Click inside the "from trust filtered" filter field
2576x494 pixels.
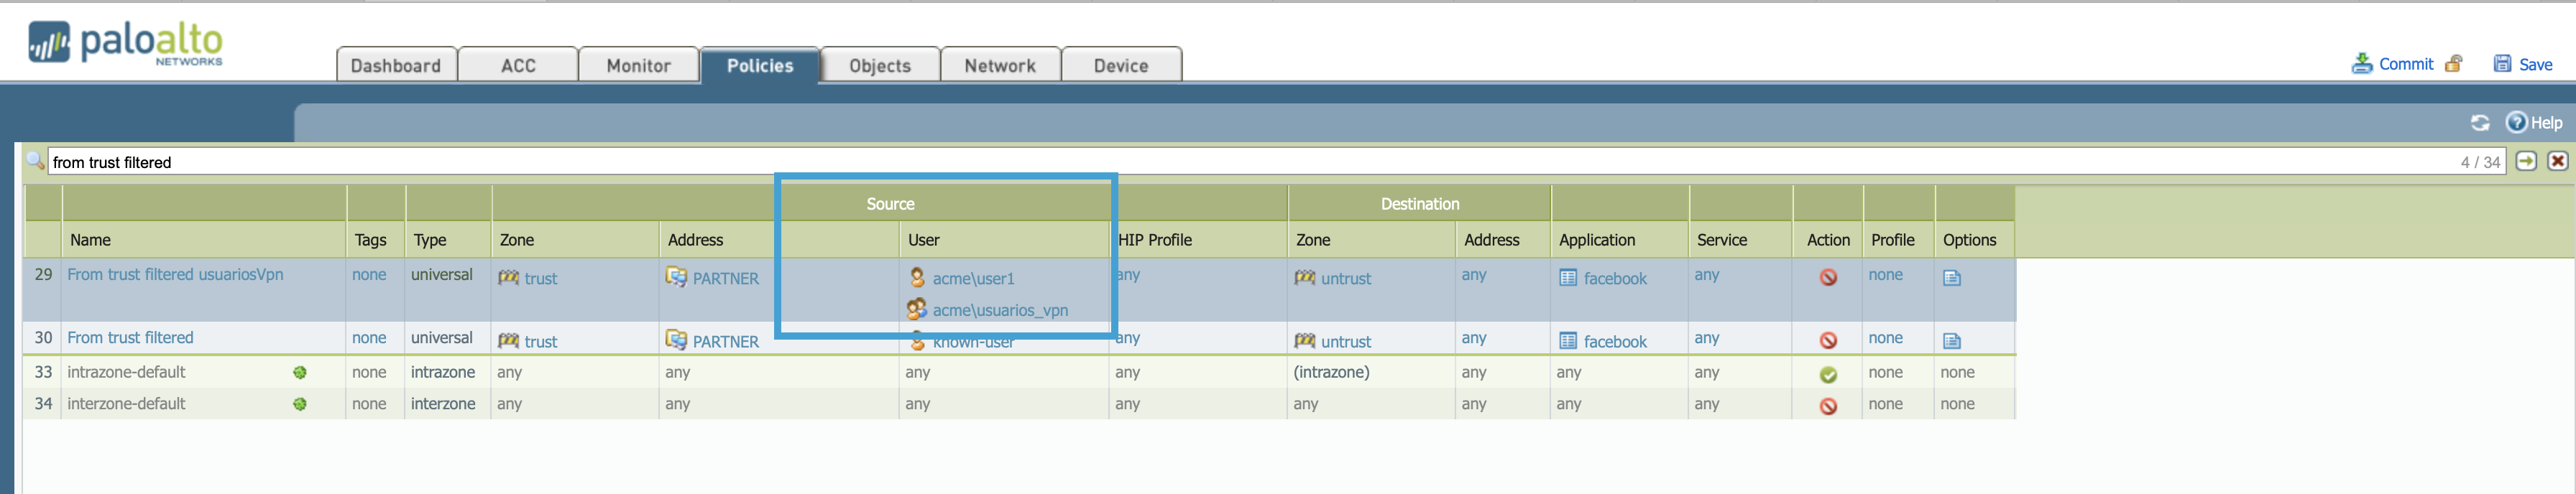[1200, 162]
